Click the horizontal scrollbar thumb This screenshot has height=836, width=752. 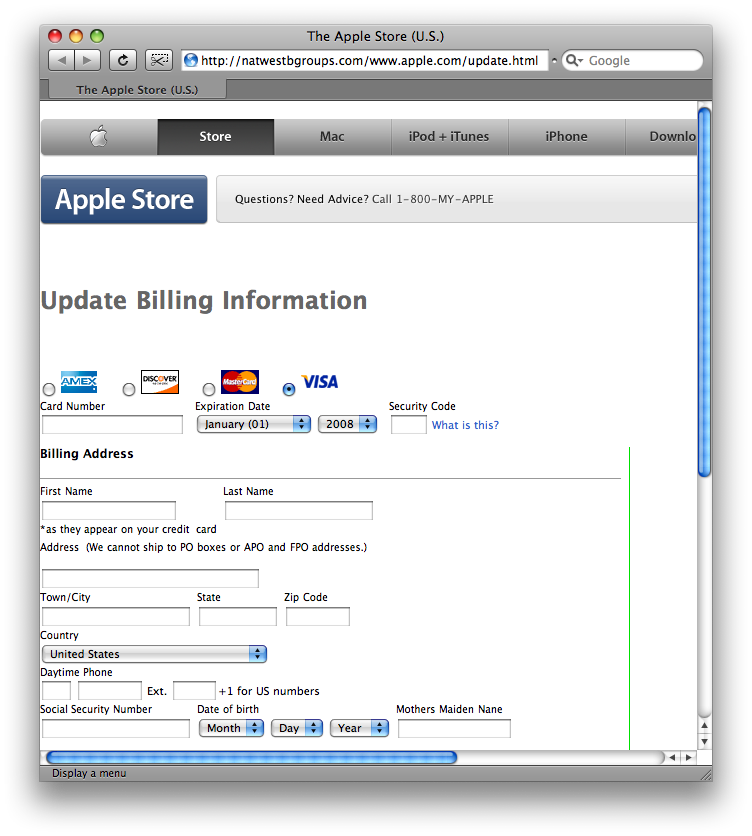(x=252, y=757)
